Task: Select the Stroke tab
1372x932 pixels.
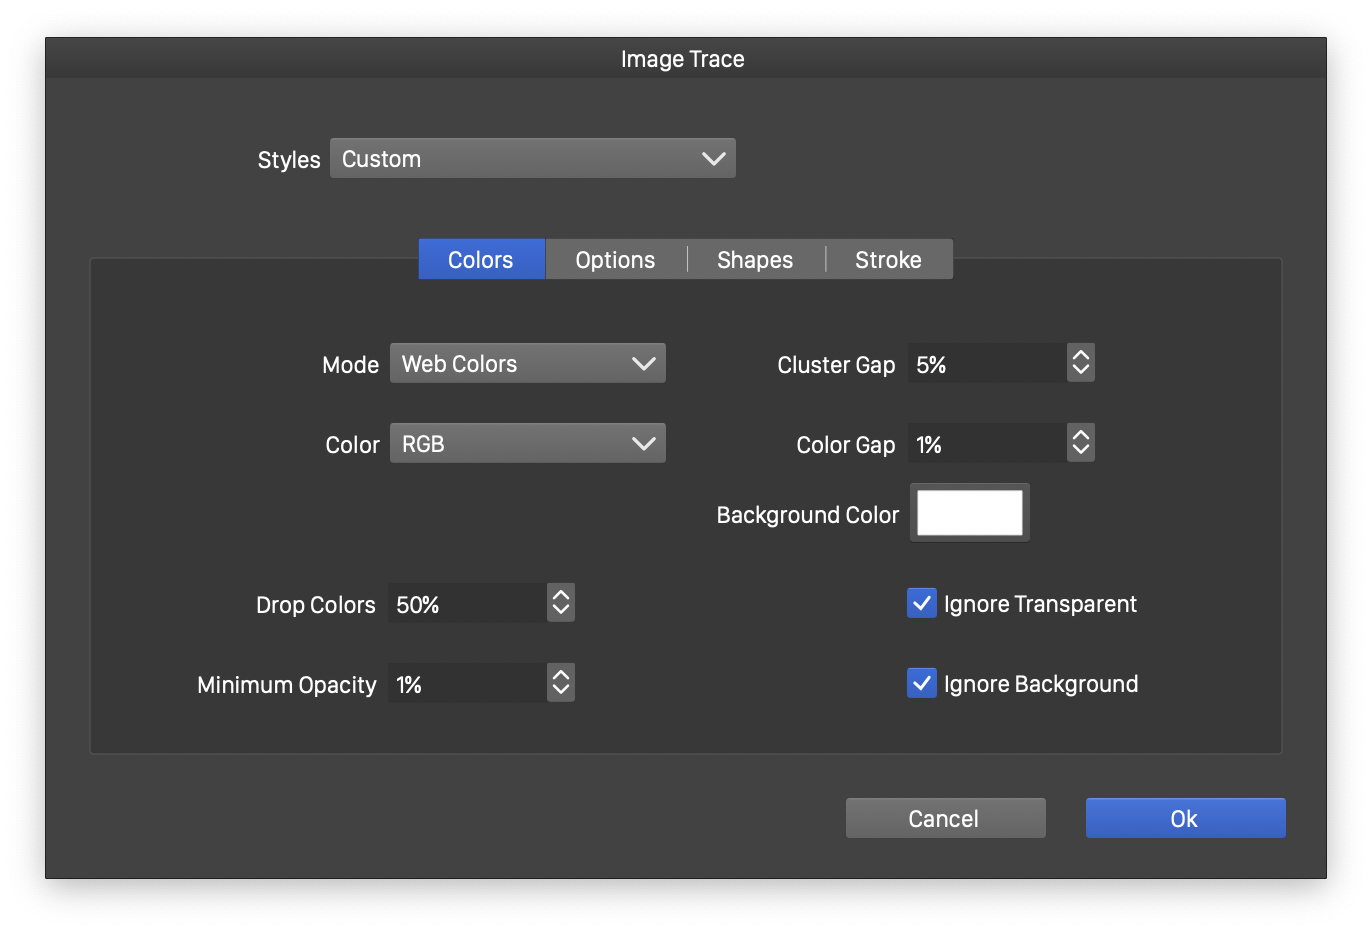Action: pyautogui.click(x=888, y=260)
